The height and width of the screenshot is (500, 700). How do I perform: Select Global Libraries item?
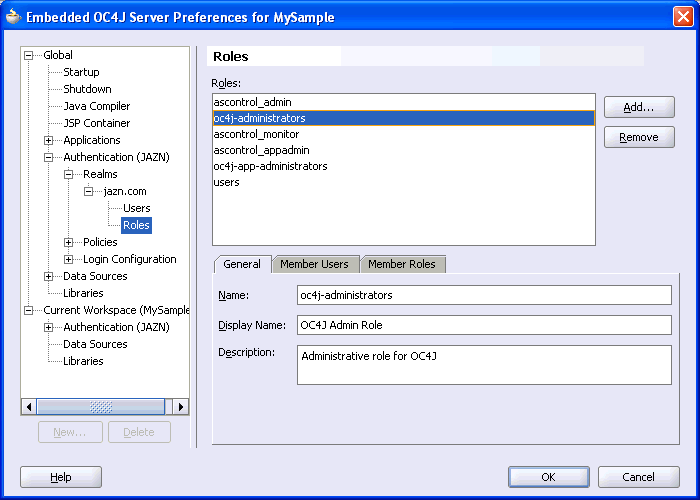83,293
